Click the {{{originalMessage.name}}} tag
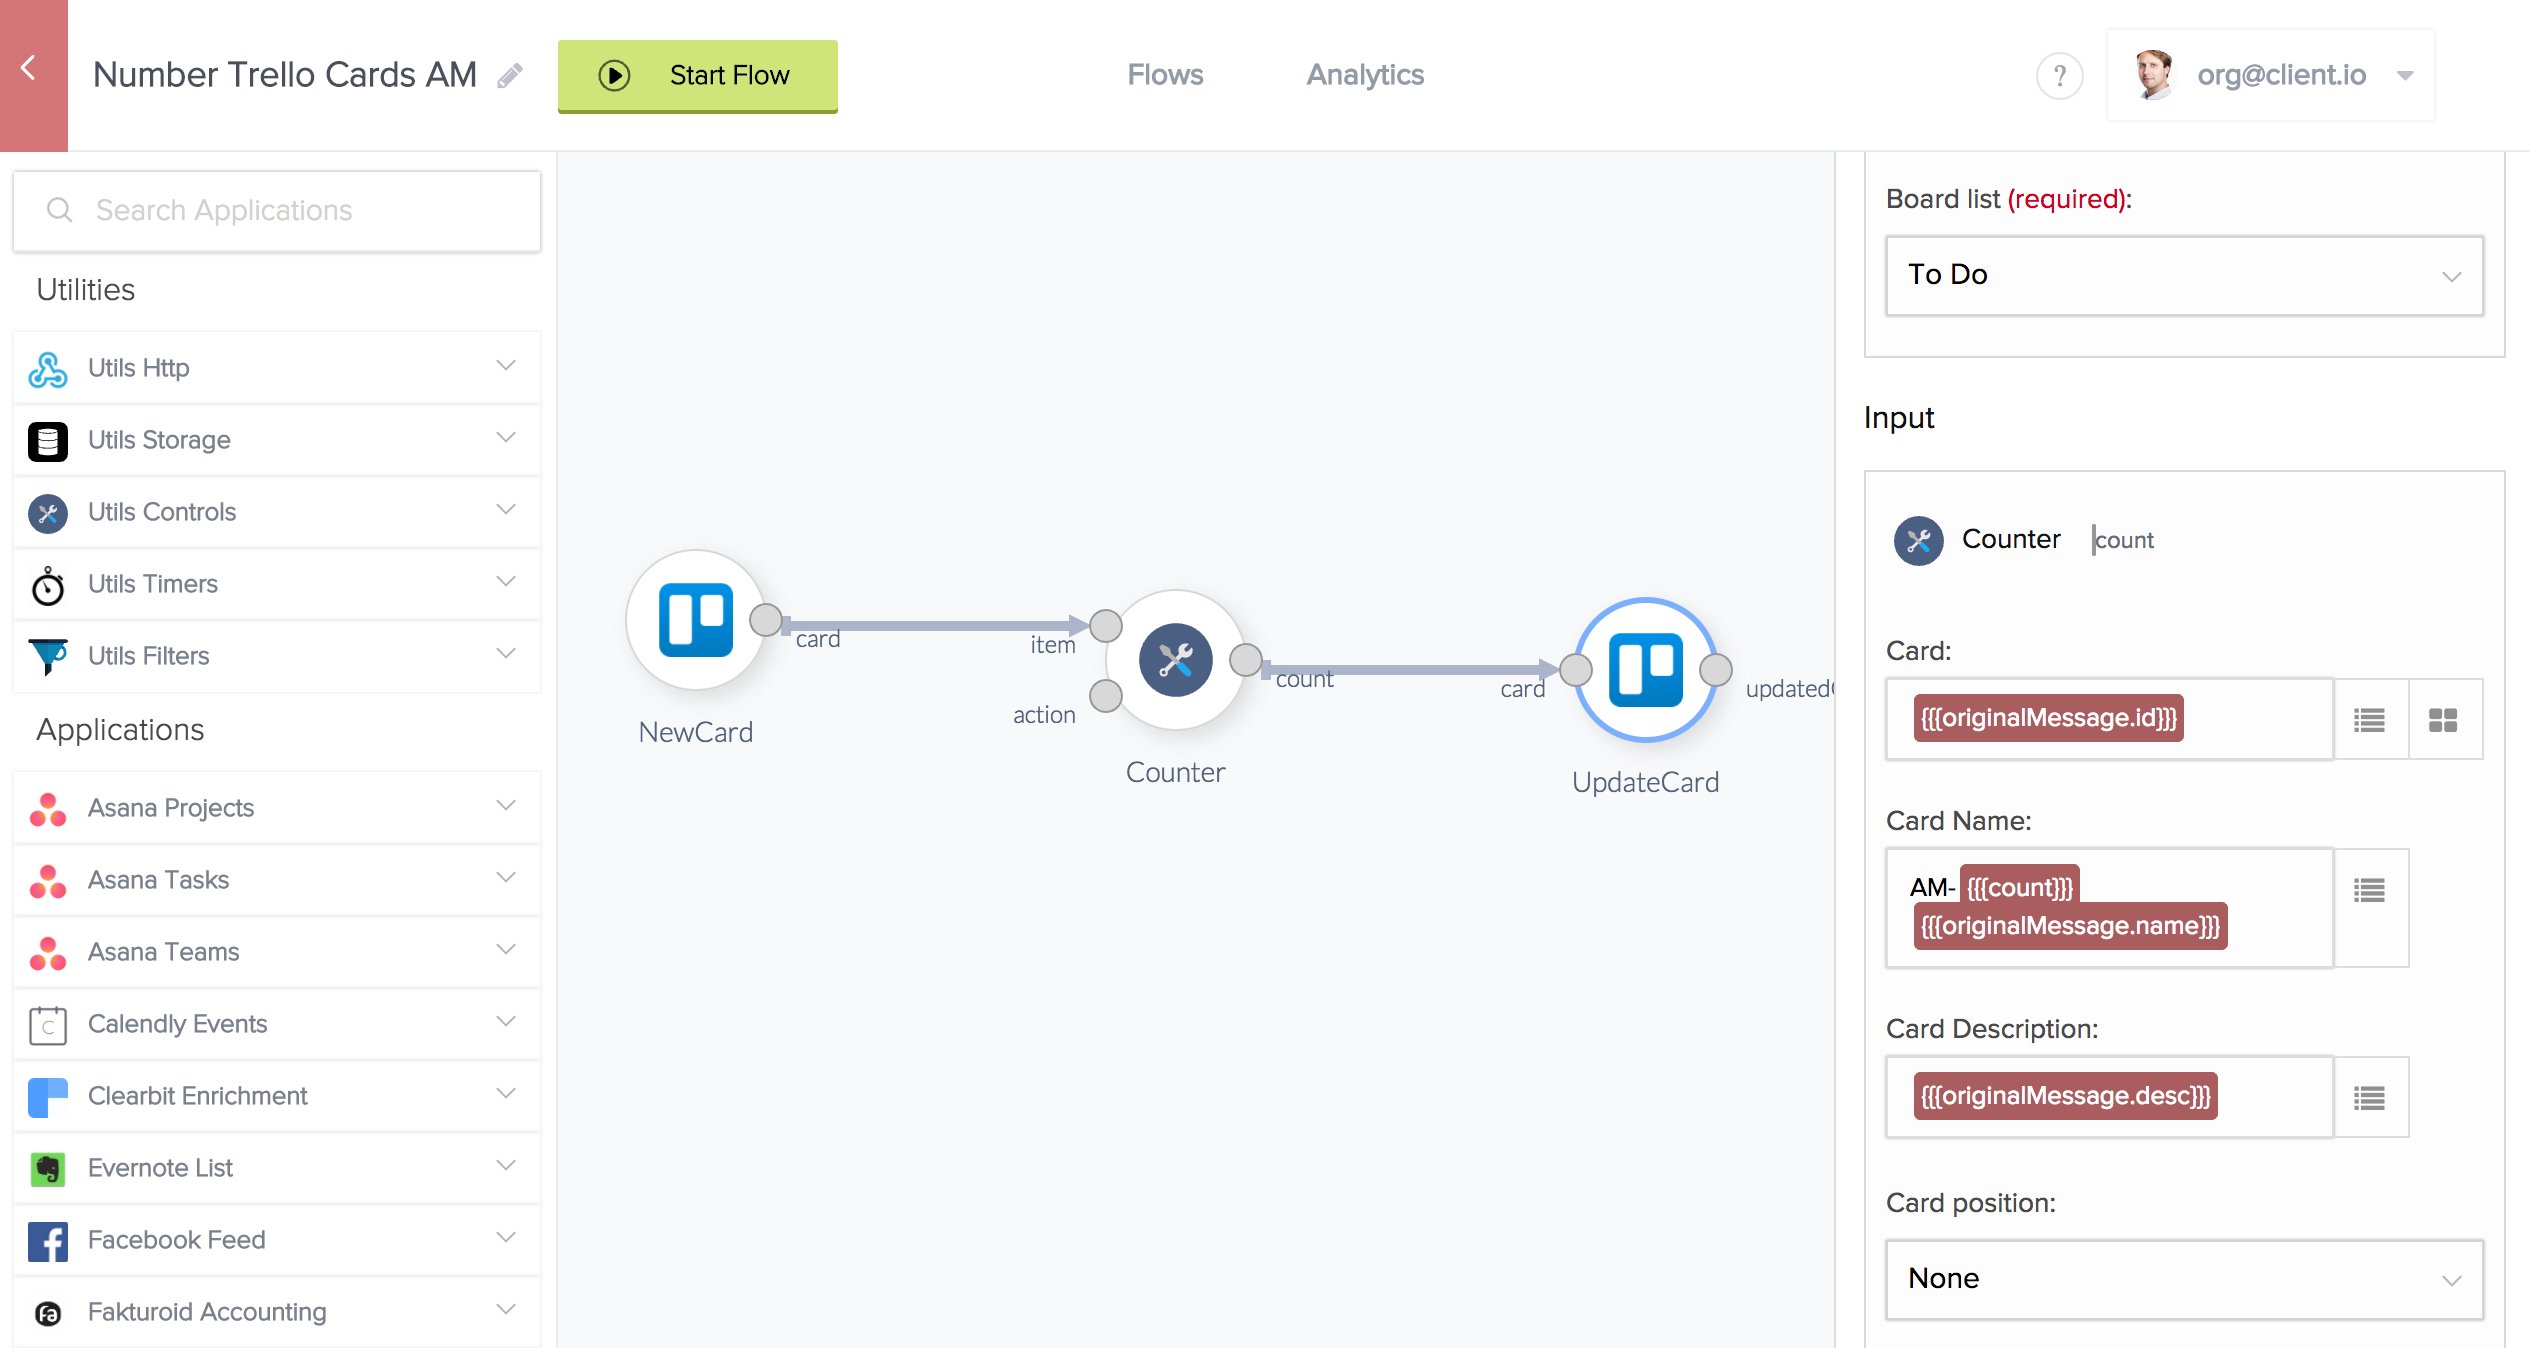This screenshot has height=1348, width=2530. (2070, 926)
